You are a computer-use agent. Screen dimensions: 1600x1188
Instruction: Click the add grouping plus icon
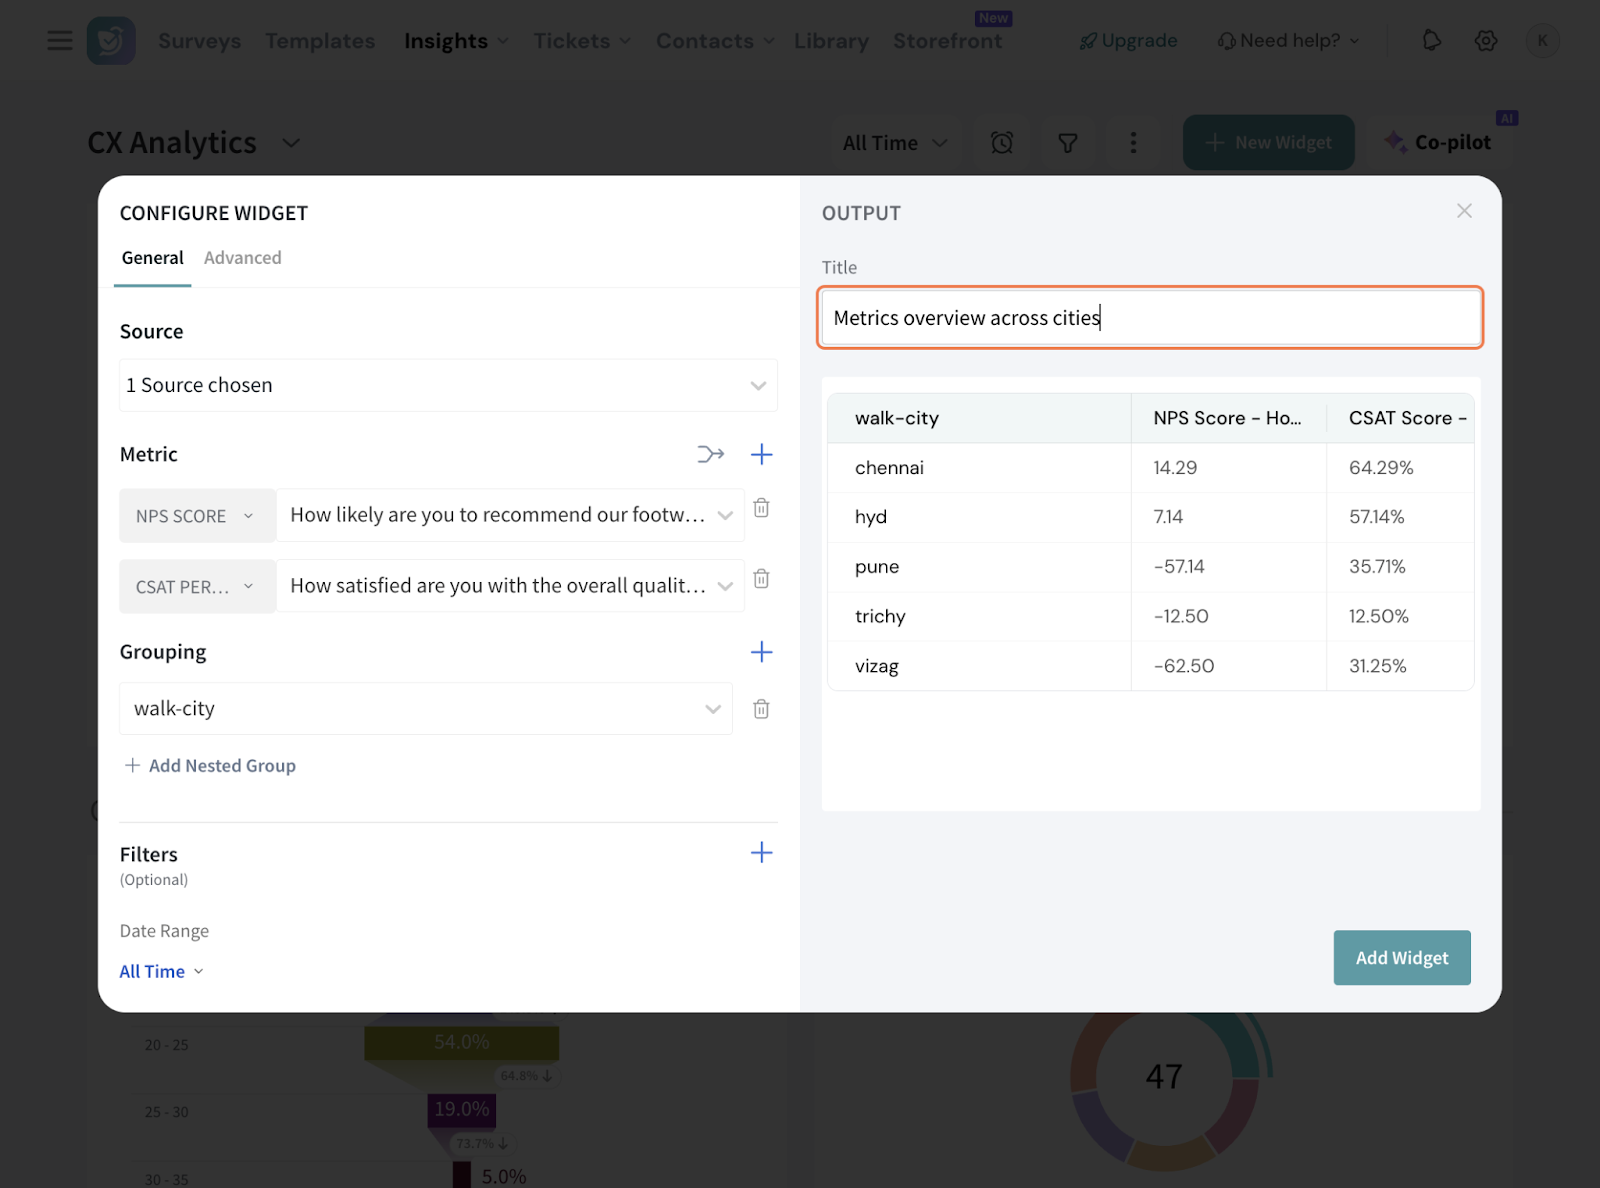point(761,652)
